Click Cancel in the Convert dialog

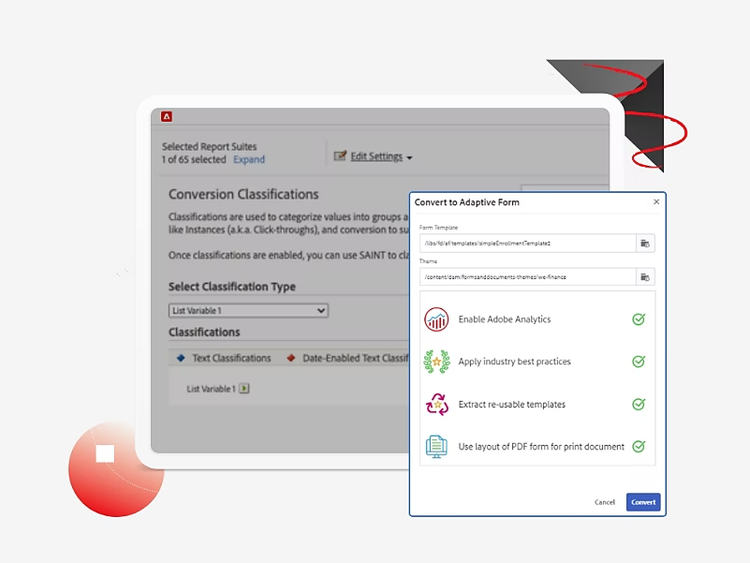605,502
